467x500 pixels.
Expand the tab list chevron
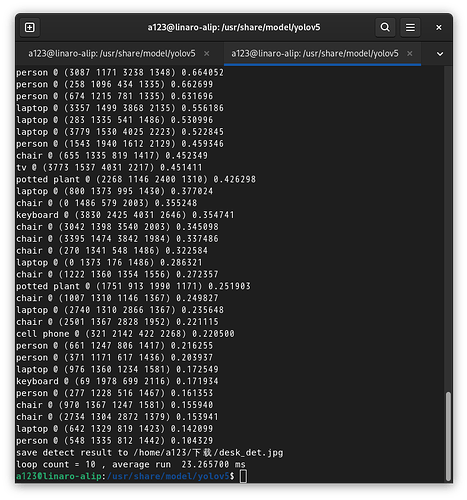click(440, 54)
